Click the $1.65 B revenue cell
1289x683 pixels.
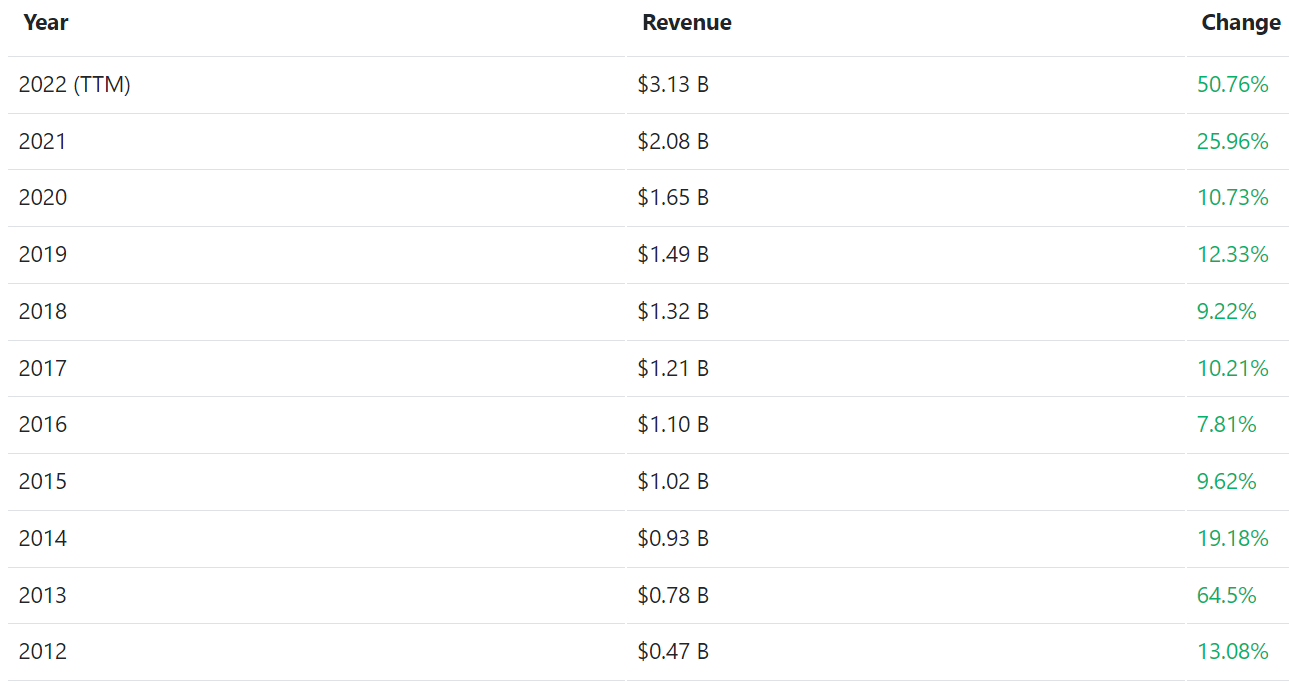coord(673,198)
